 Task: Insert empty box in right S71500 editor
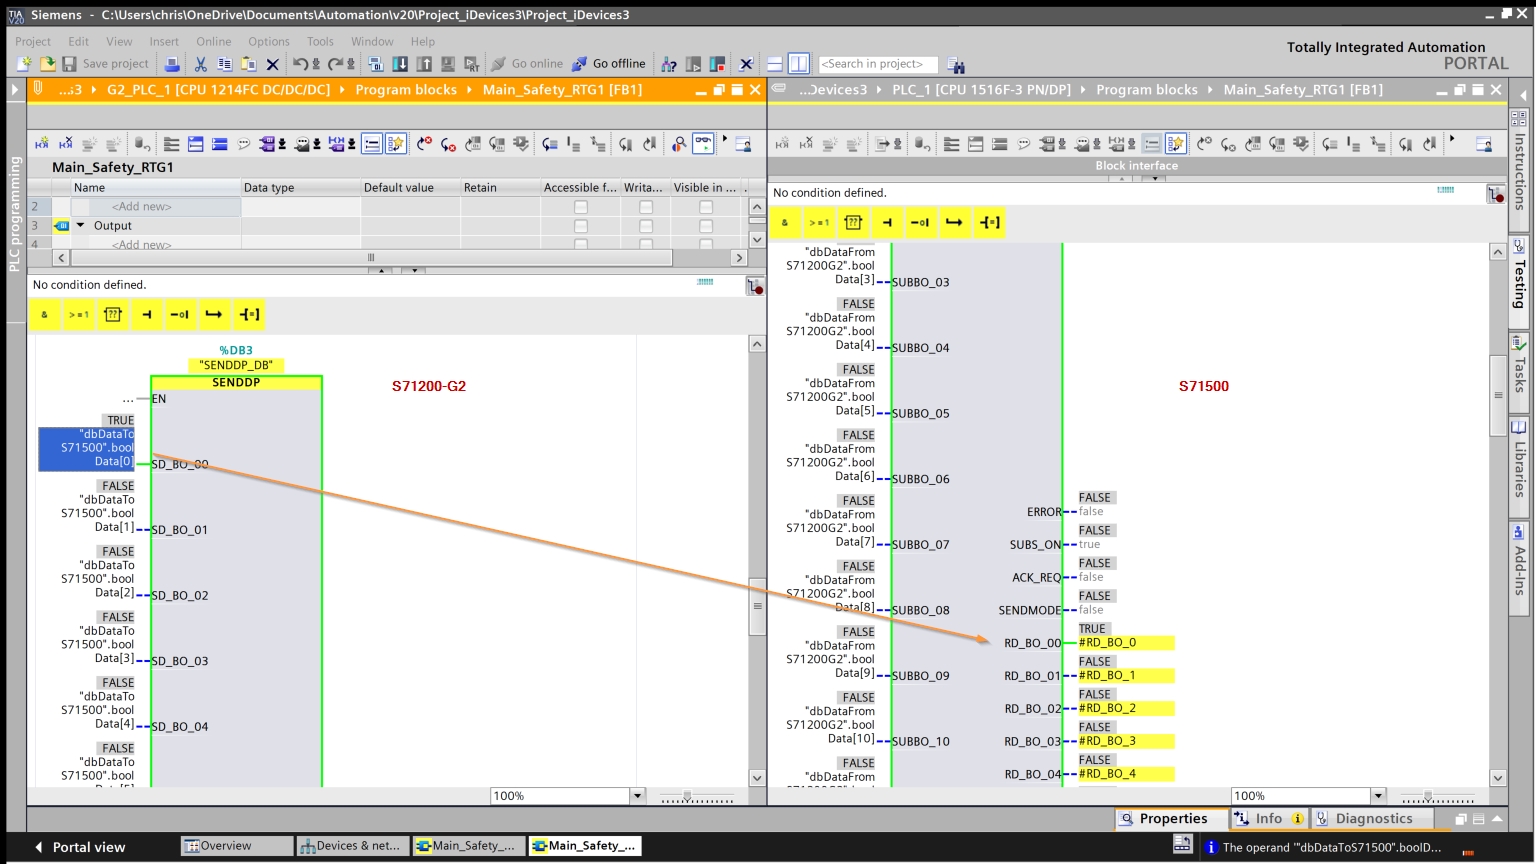853,223
